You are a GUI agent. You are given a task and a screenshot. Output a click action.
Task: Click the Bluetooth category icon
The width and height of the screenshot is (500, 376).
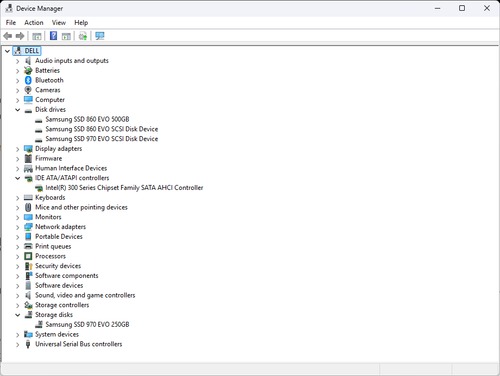[28, 80]
